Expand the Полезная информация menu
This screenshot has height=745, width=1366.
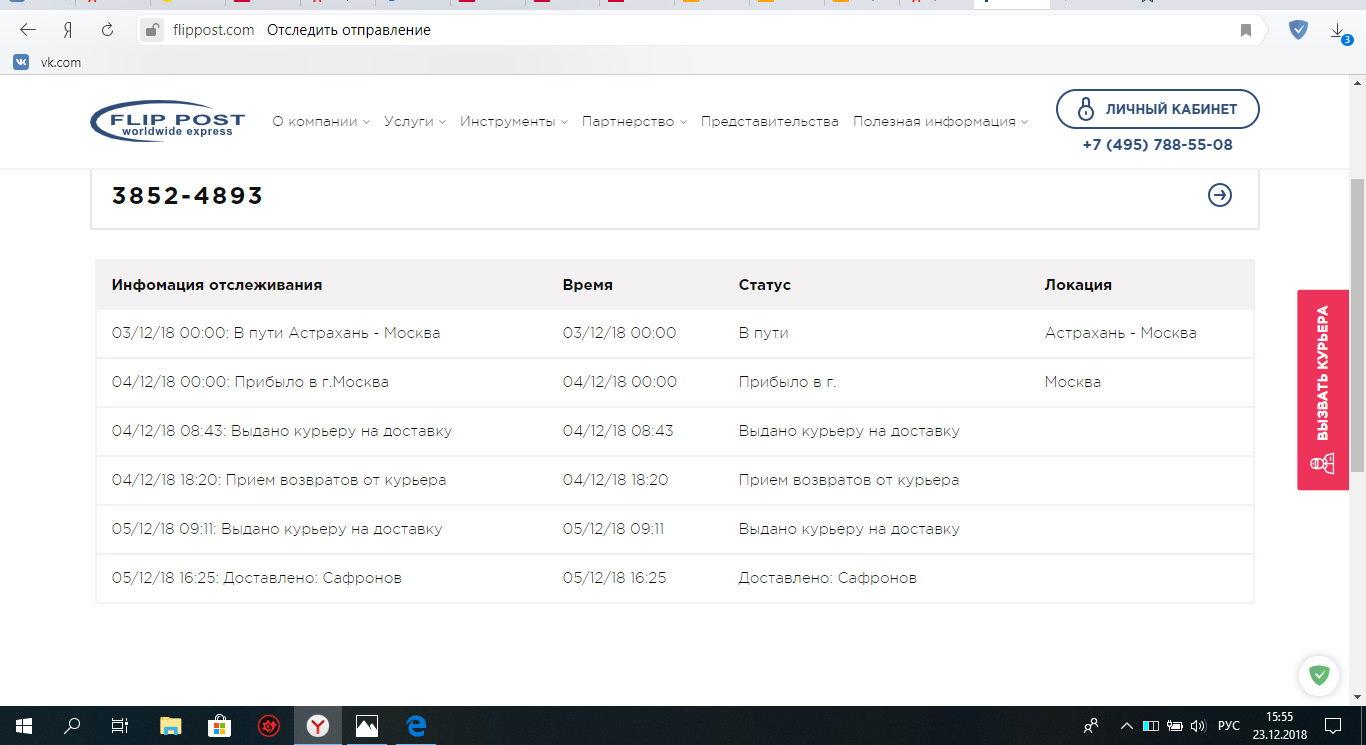coord(941,121)
